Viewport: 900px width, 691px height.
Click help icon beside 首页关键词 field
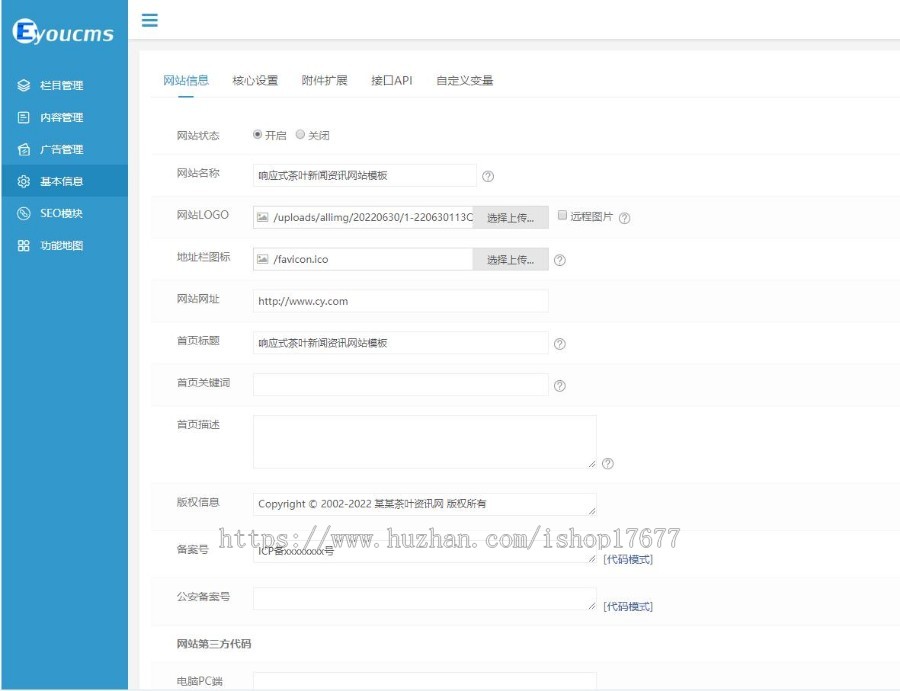pyautogui.click(x=560, y=386)
